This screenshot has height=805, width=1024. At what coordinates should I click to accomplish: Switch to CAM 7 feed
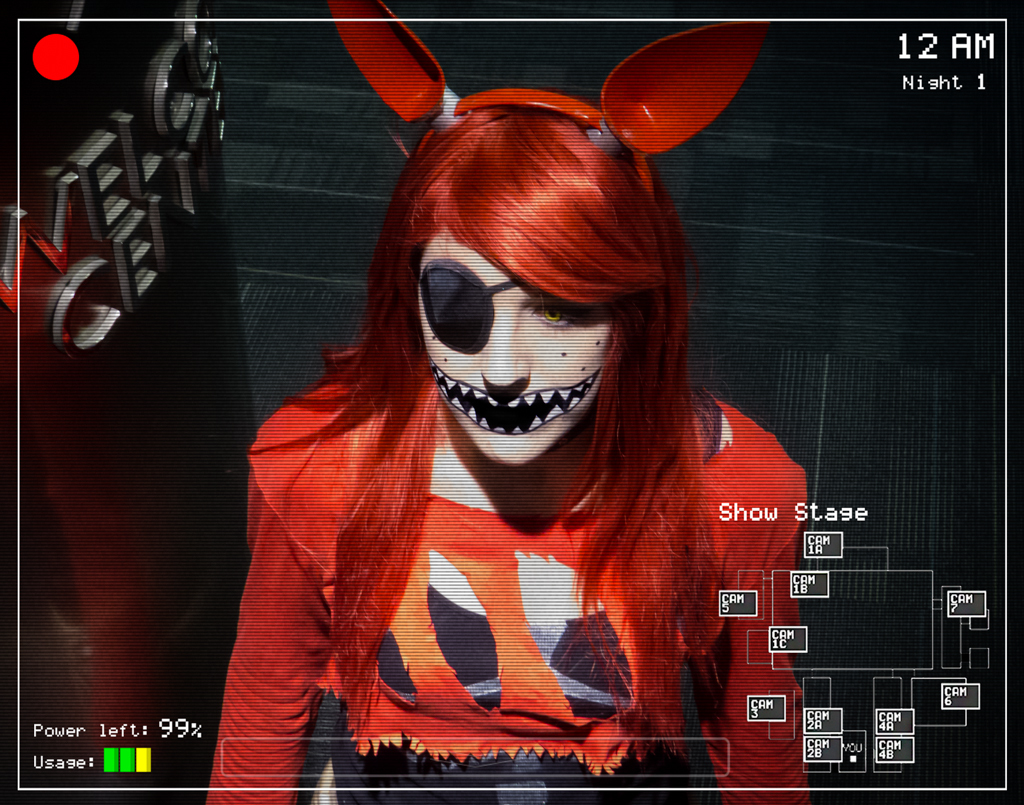[966, 603]
